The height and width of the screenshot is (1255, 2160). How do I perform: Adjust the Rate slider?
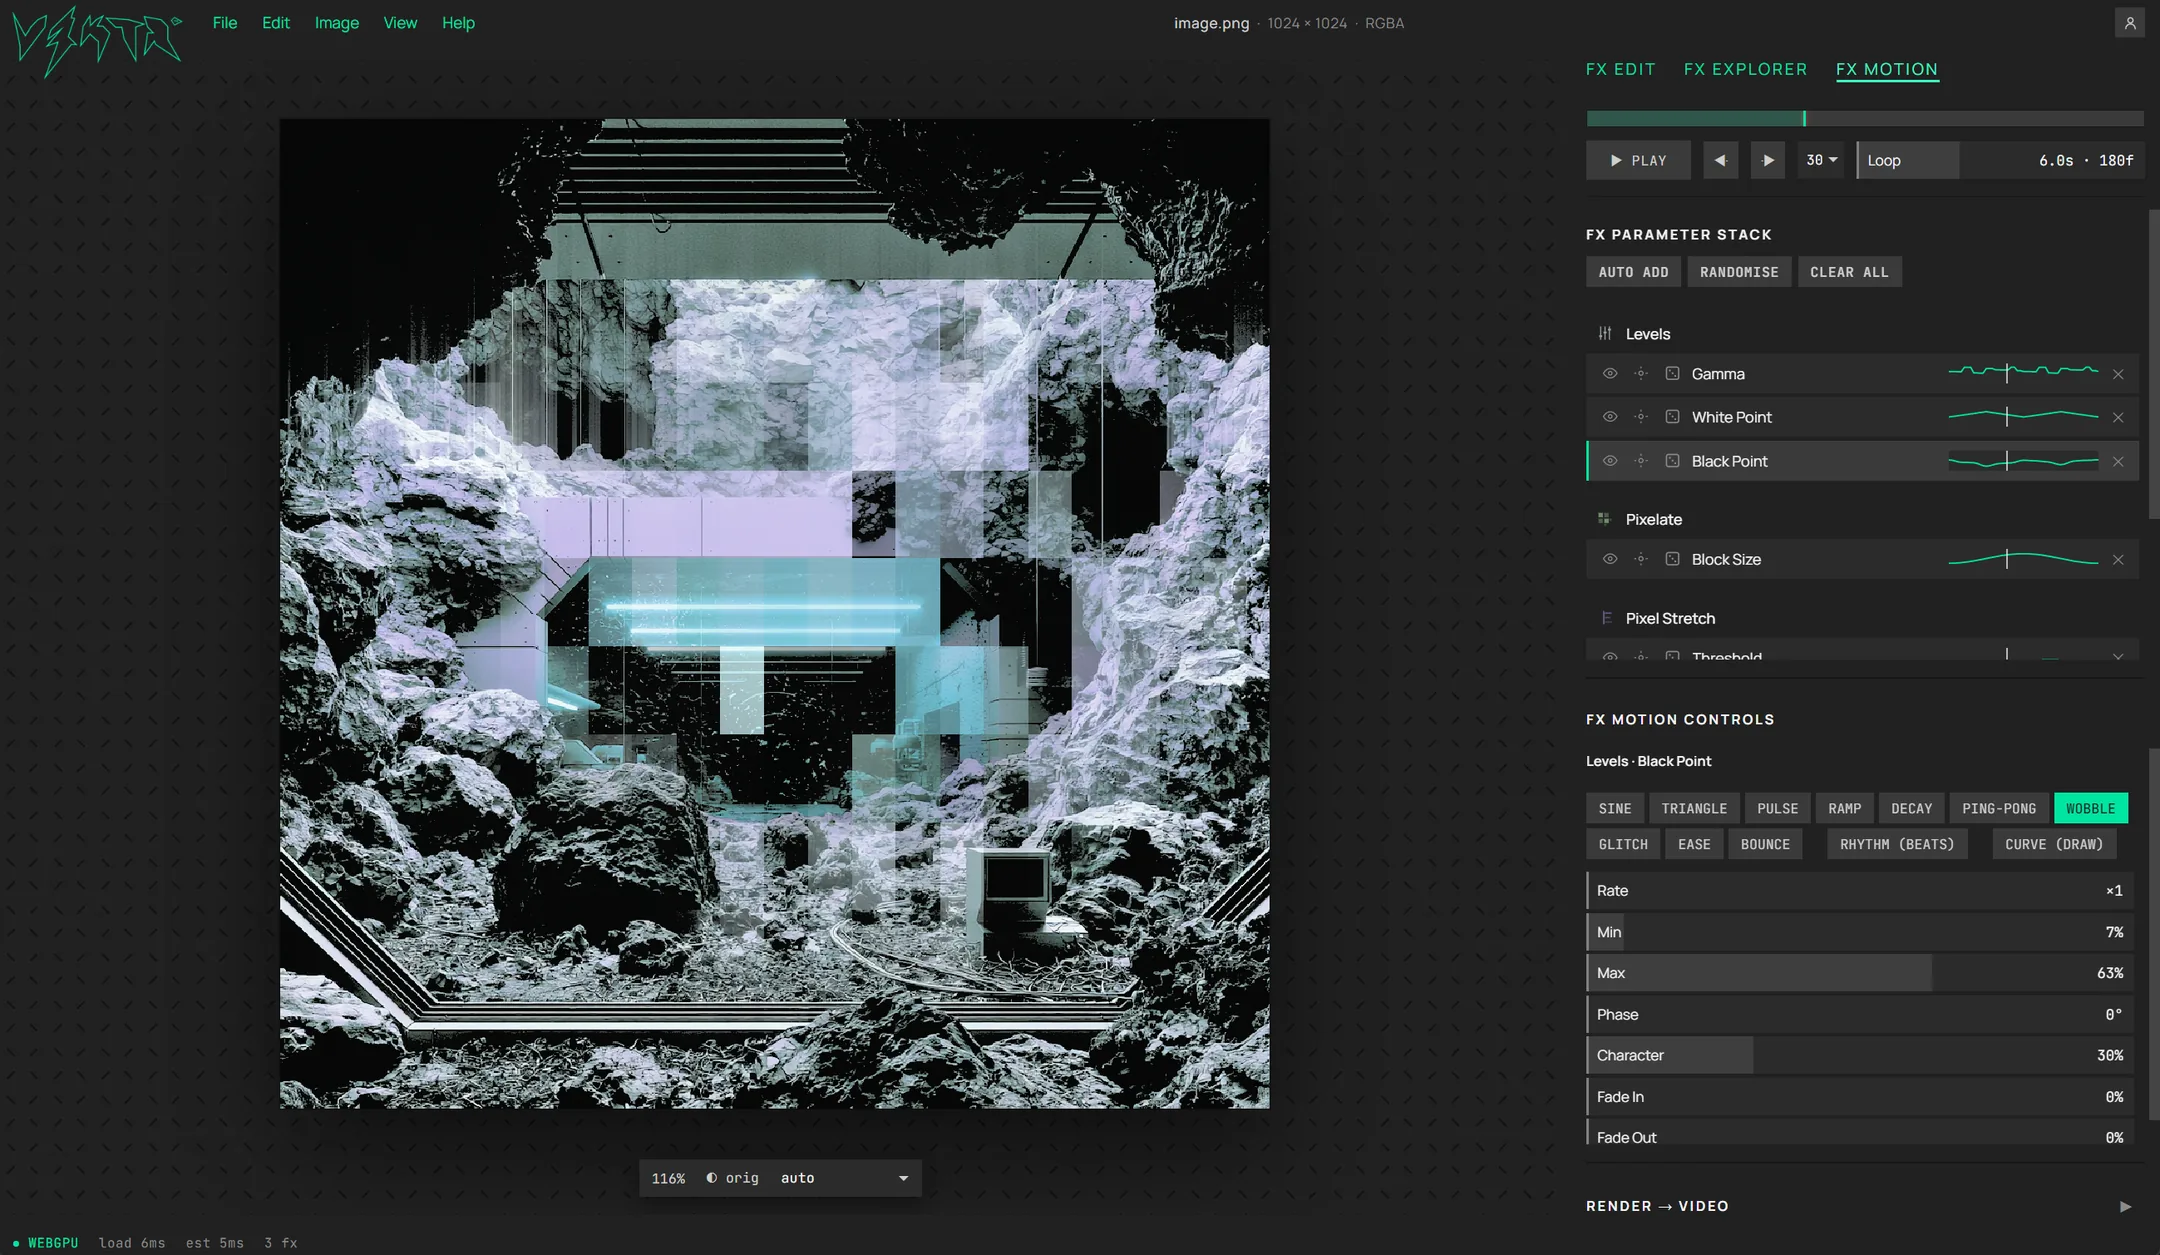click(x=1860, y=890)
